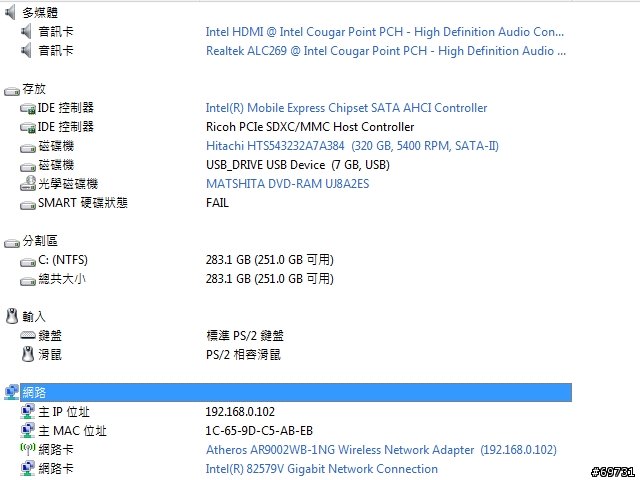The height and width of the screenshot is (480, 640).
Task: Select the 總共大小 label
Action: coord(62,279)
